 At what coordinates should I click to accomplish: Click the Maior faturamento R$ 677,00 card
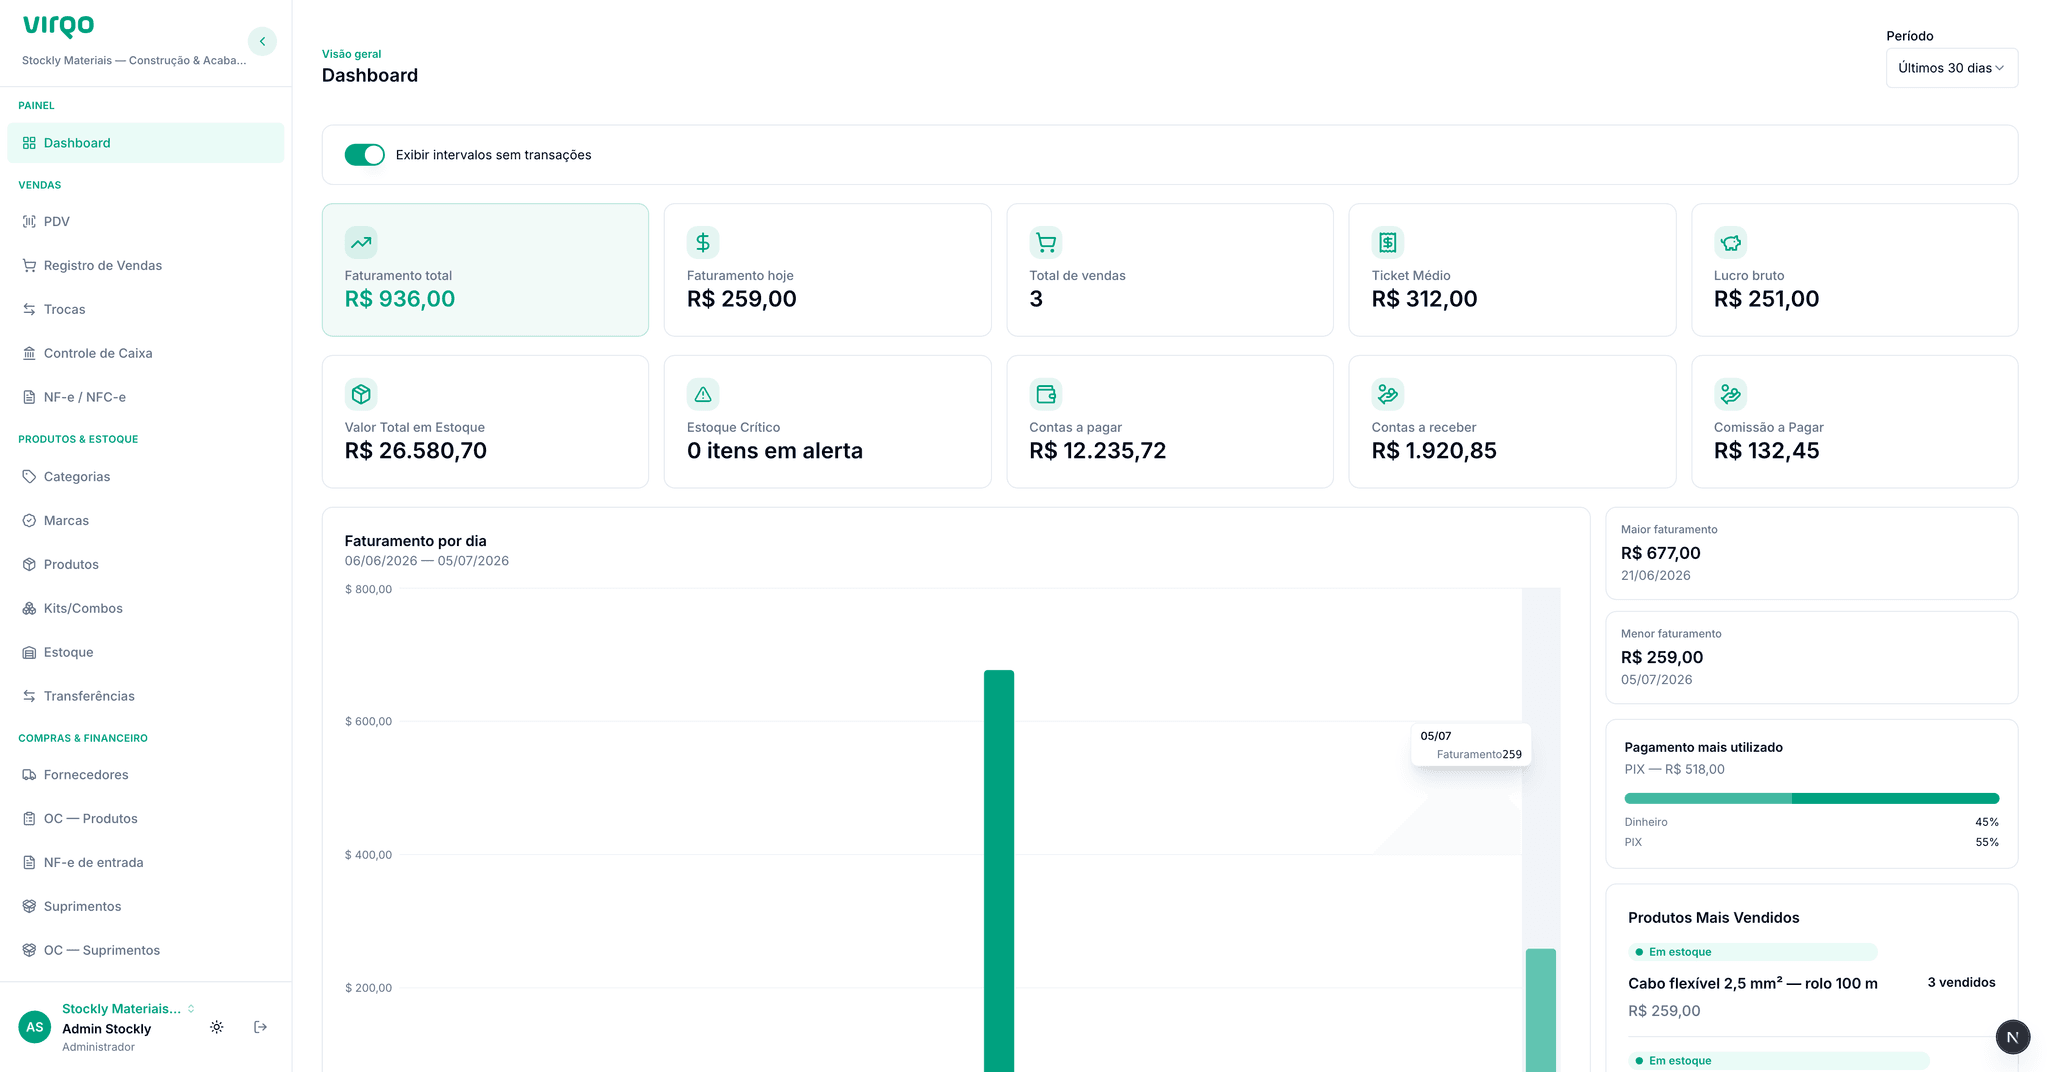click(x=1812, y=553)
